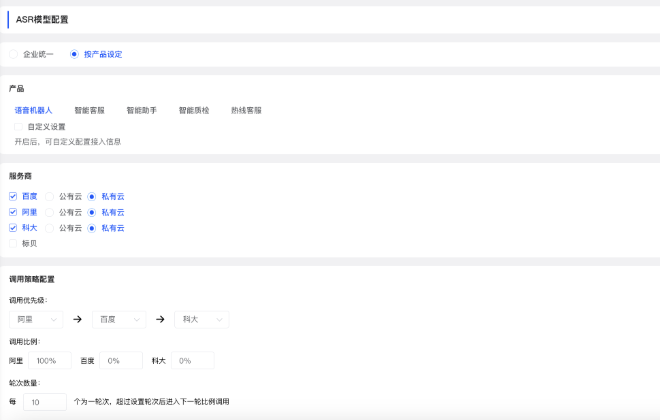660x420 pixels.
Task: Enable the 自定义设置 checkbox
Action: click(18, 127)
